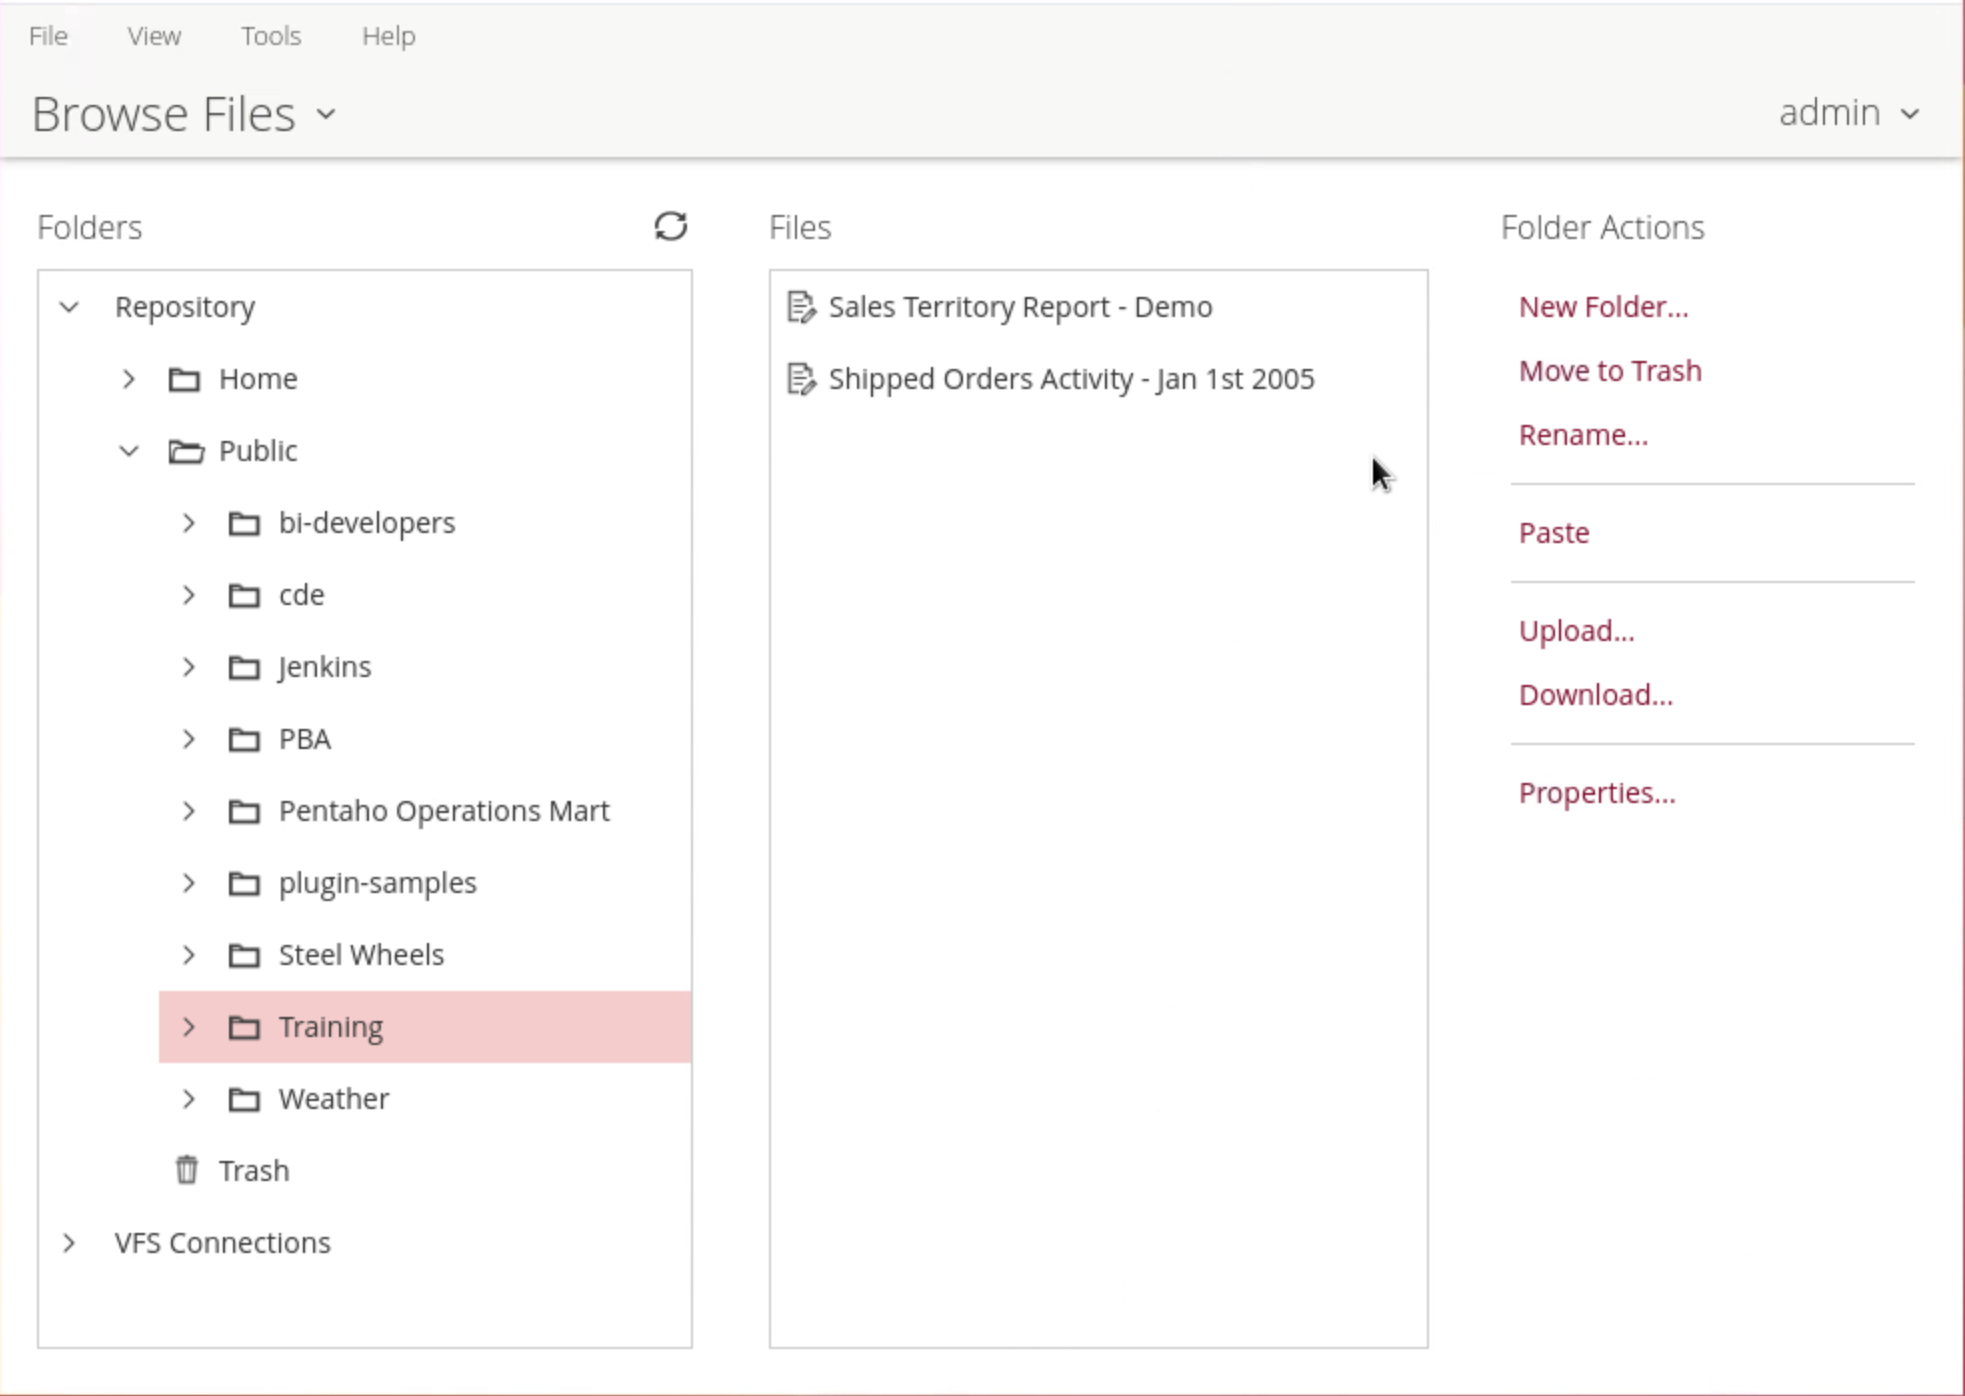Image resolution: width=1965 pixels, height=1396 pixels.
Task: Collapse the Repository root node
Action: tap(69, 307)
